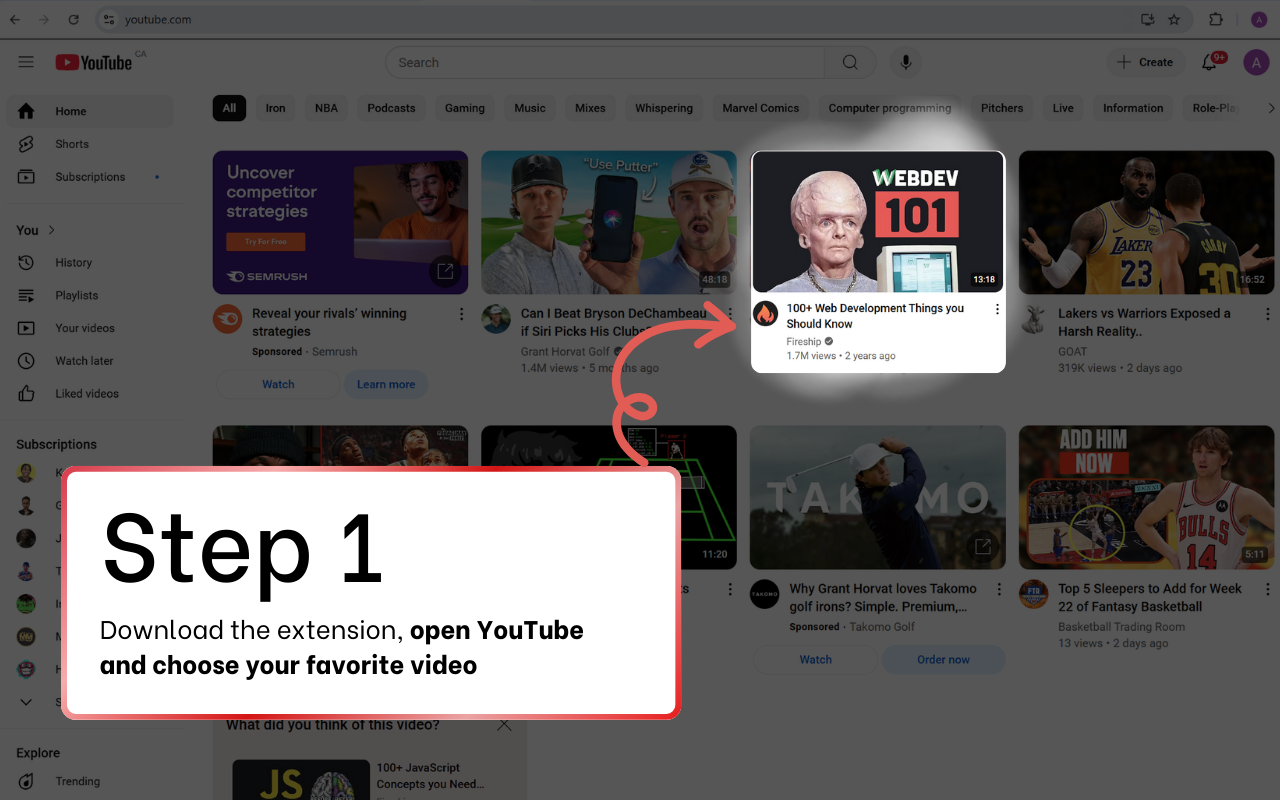
Task: Start voice search with microphone icon
Action: (906, 62)
